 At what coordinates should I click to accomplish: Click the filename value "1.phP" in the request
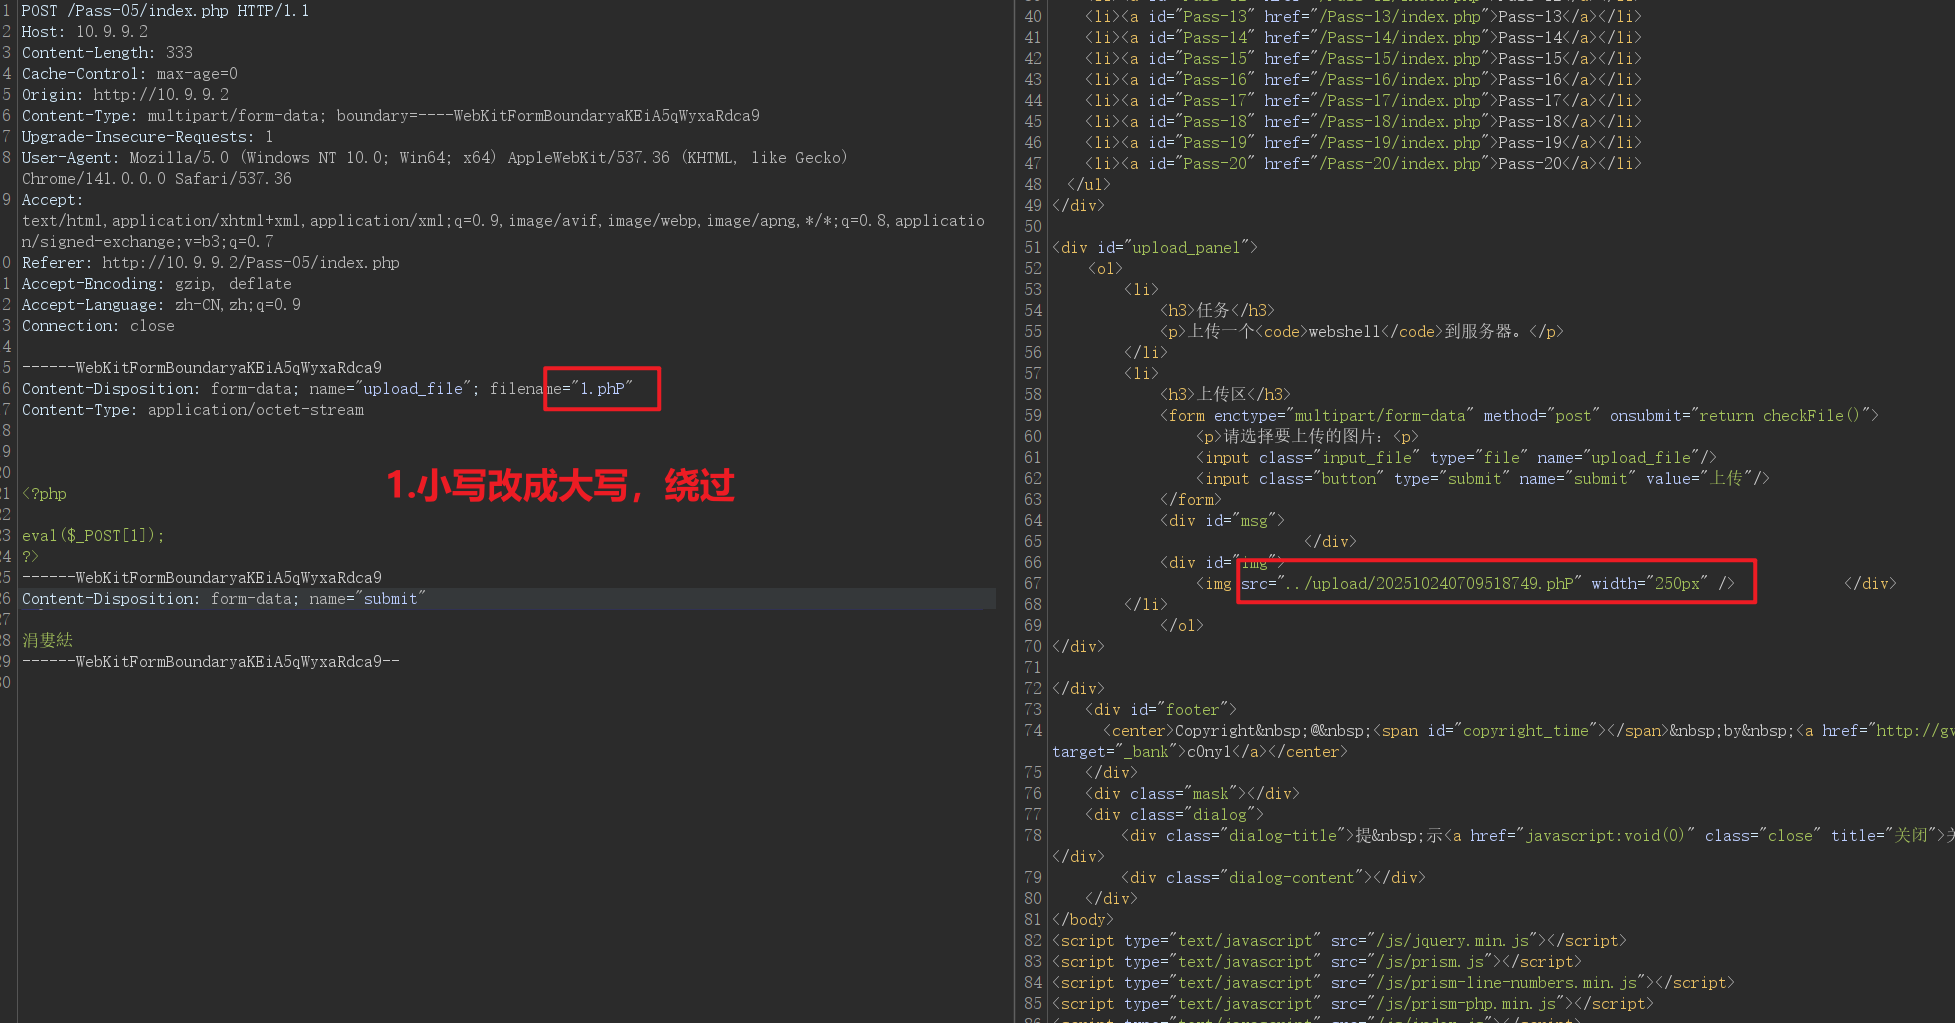(x=602, y=389)
